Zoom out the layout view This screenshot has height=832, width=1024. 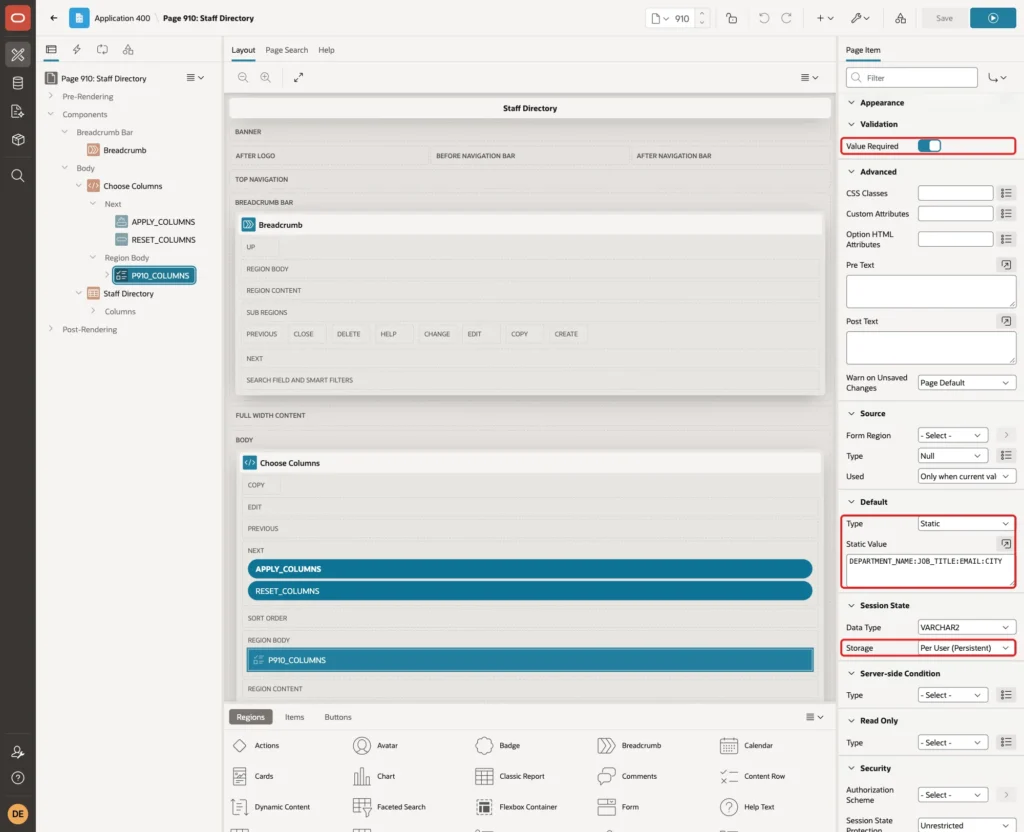click(x=243, y=78)
